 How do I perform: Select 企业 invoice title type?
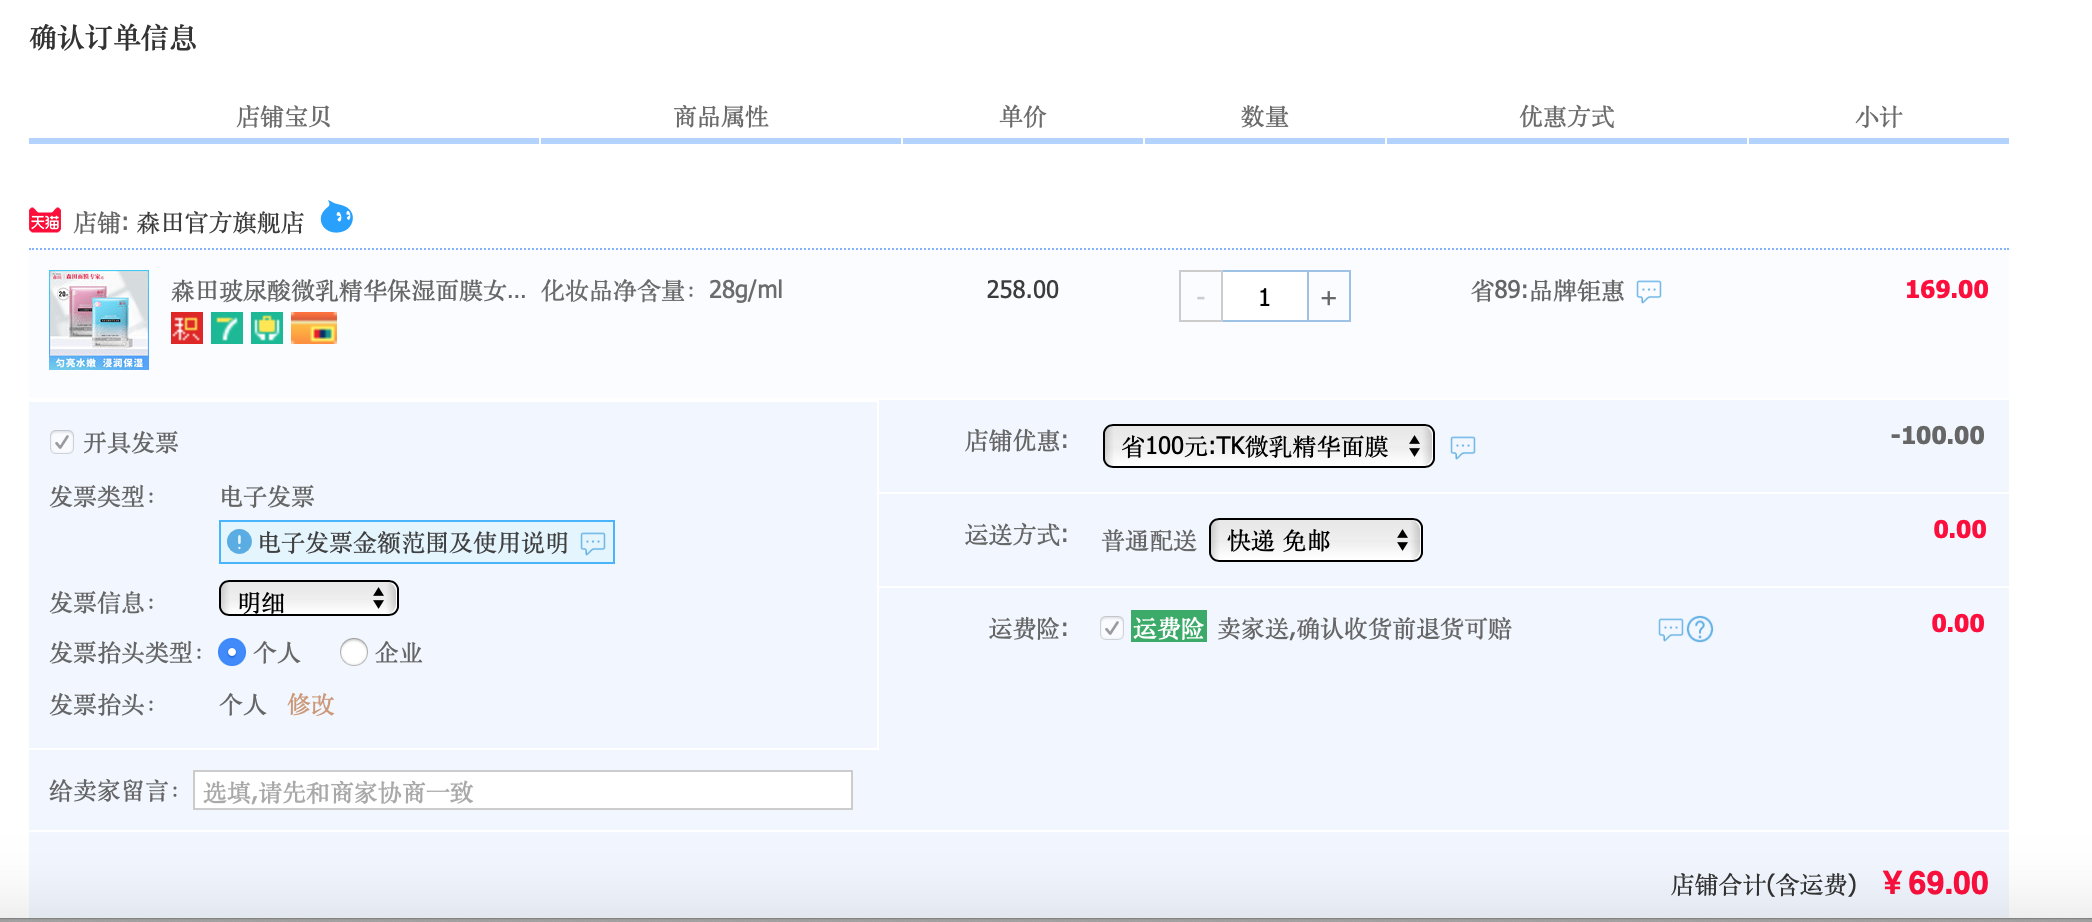[x=354, y=653]
